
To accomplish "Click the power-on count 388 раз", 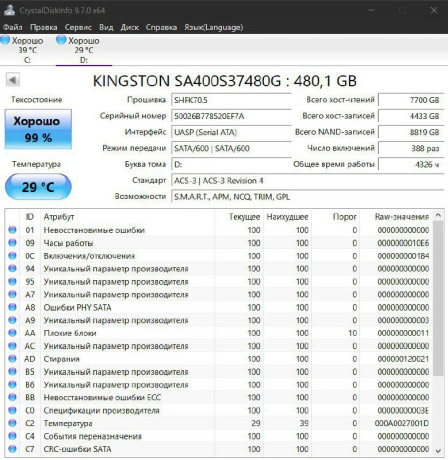I will (411, 148).
